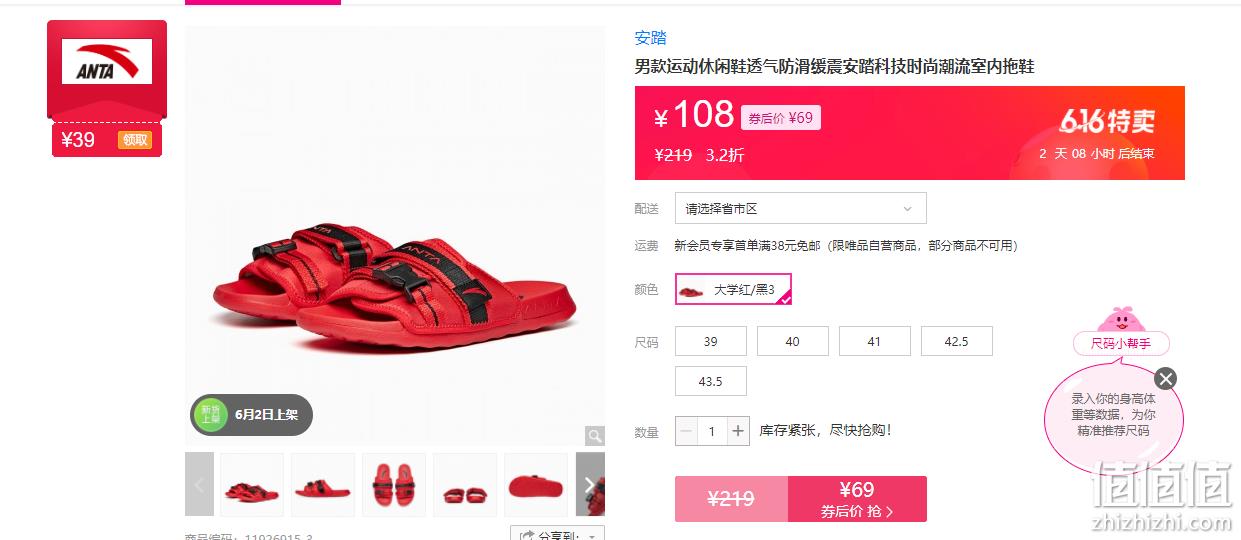Open the 安踏 brand link
This screenshot has height=540, width=1241.
click(651, 38)
